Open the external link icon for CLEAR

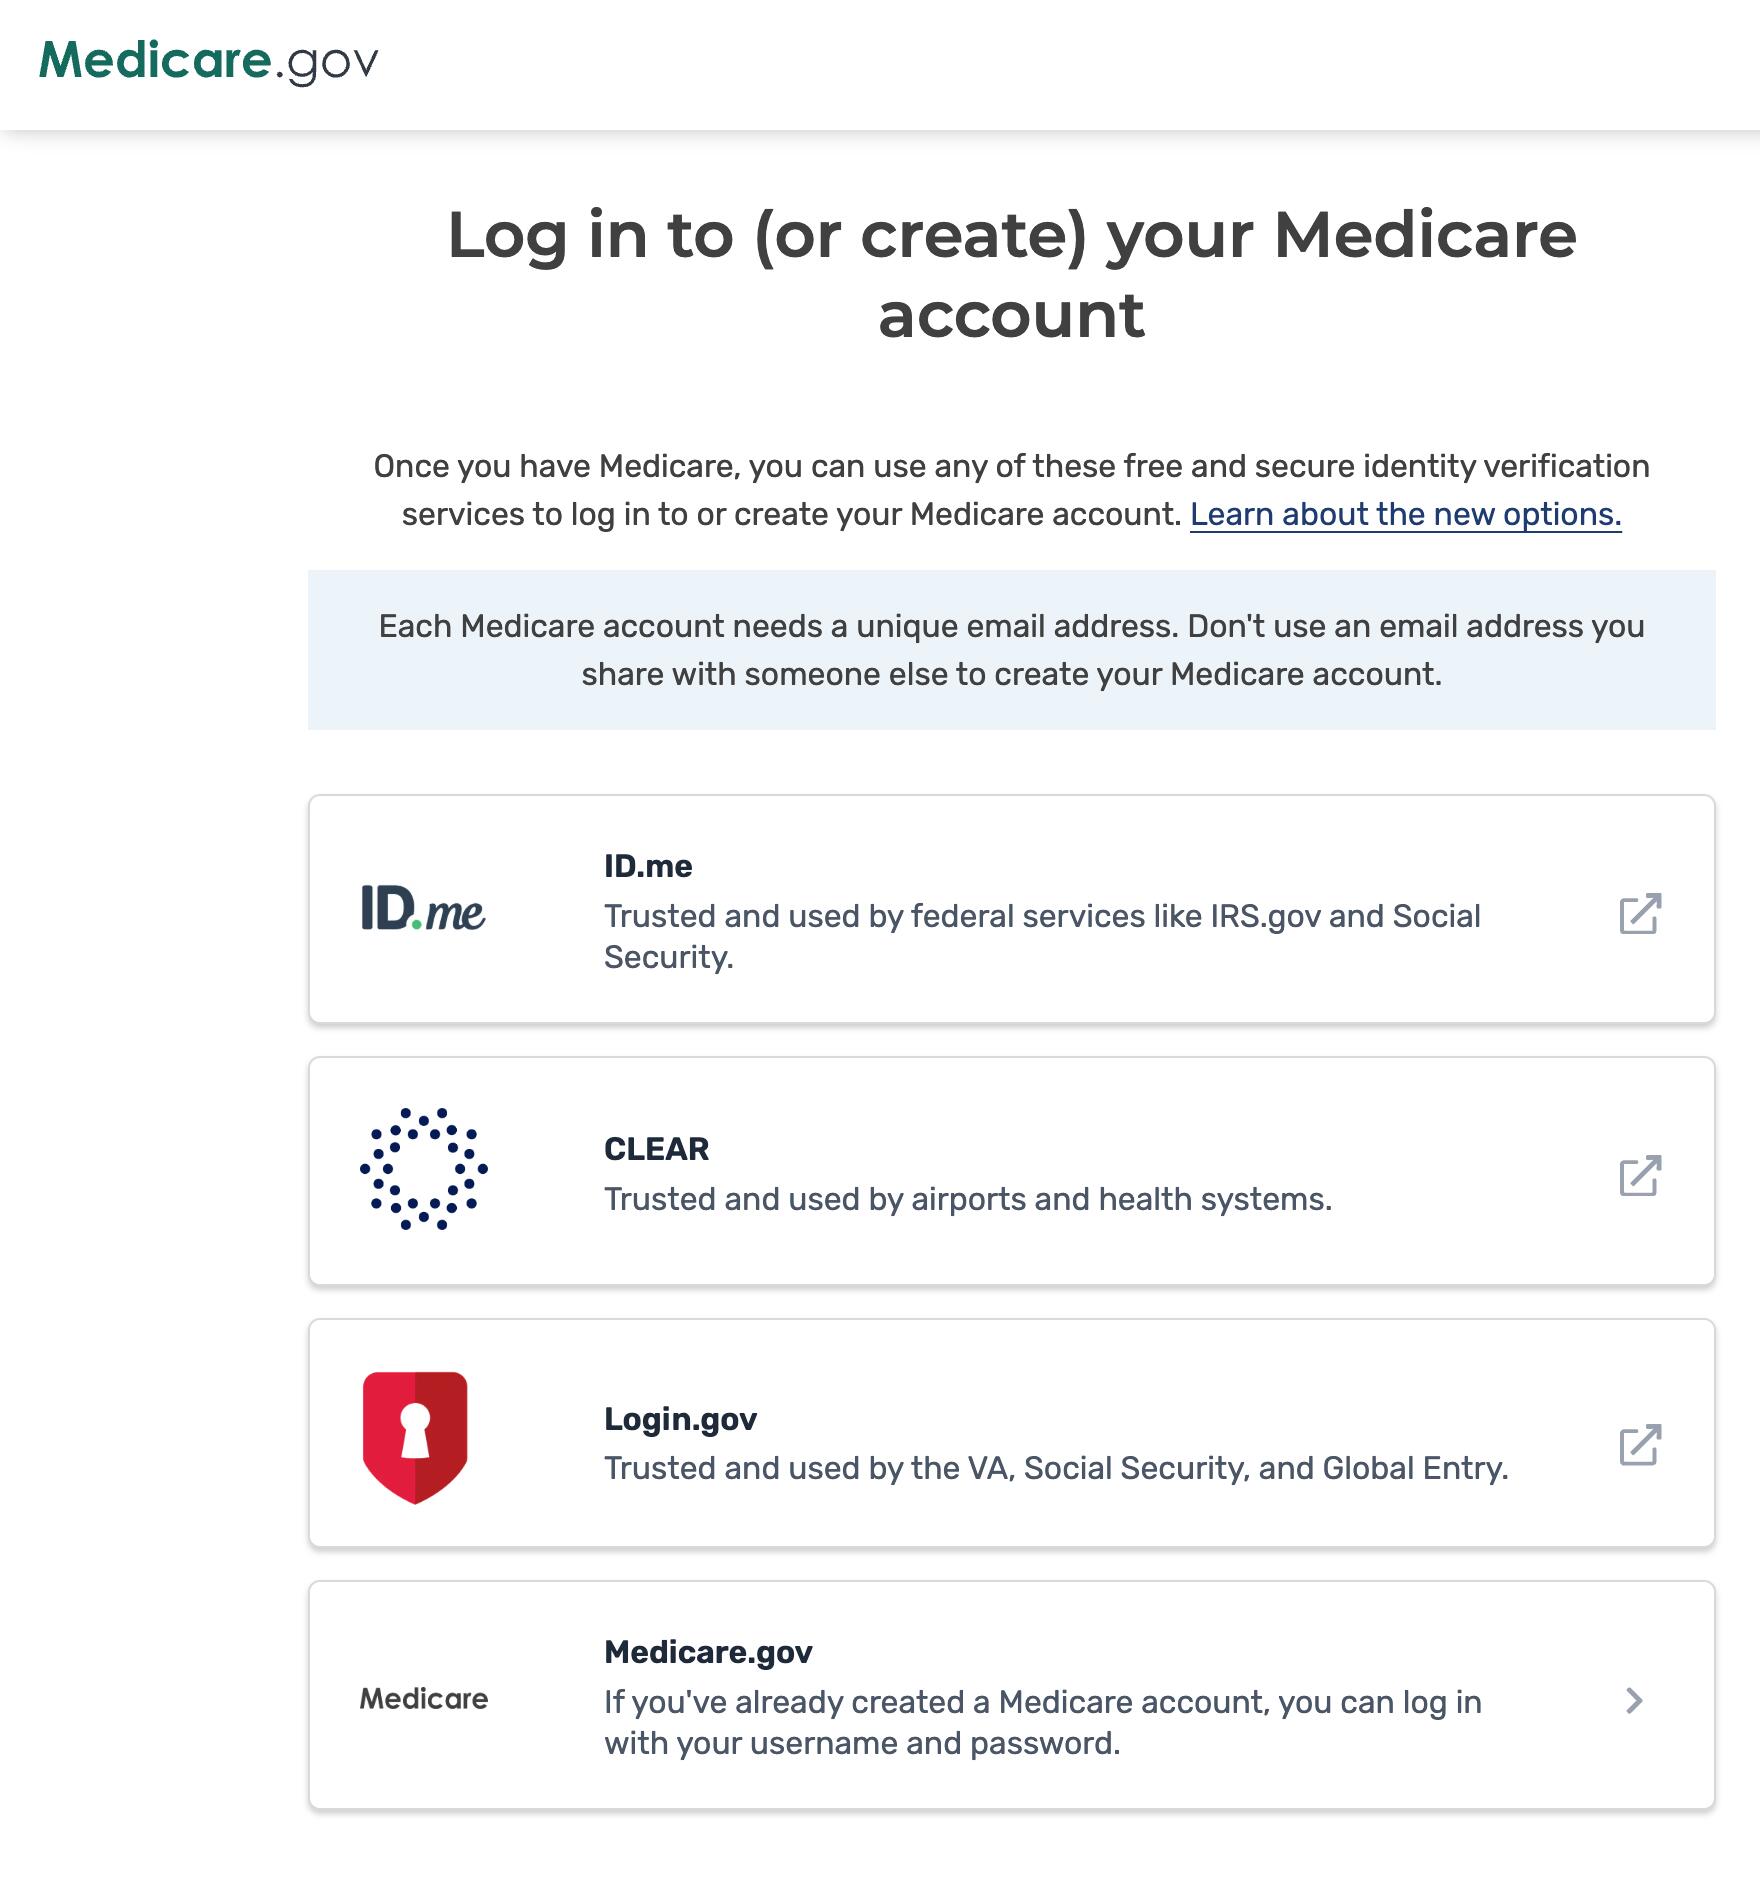coord(1640,1176)
